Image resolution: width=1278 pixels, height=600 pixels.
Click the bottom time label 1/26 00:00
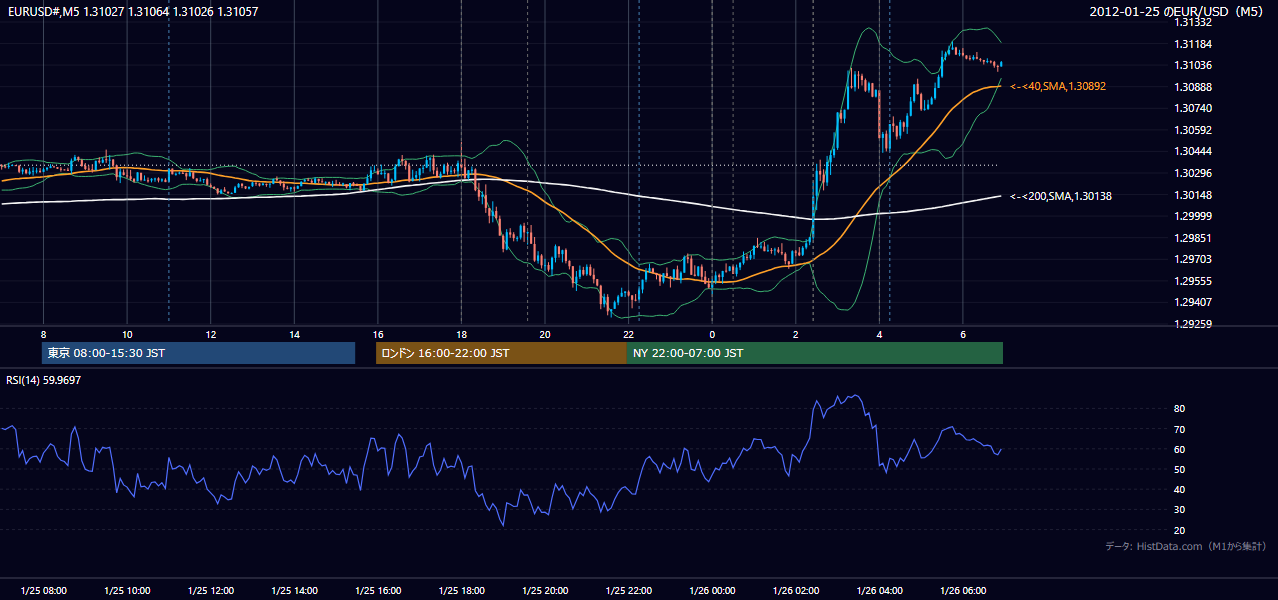pyautogui.click(x=712, y=591)
